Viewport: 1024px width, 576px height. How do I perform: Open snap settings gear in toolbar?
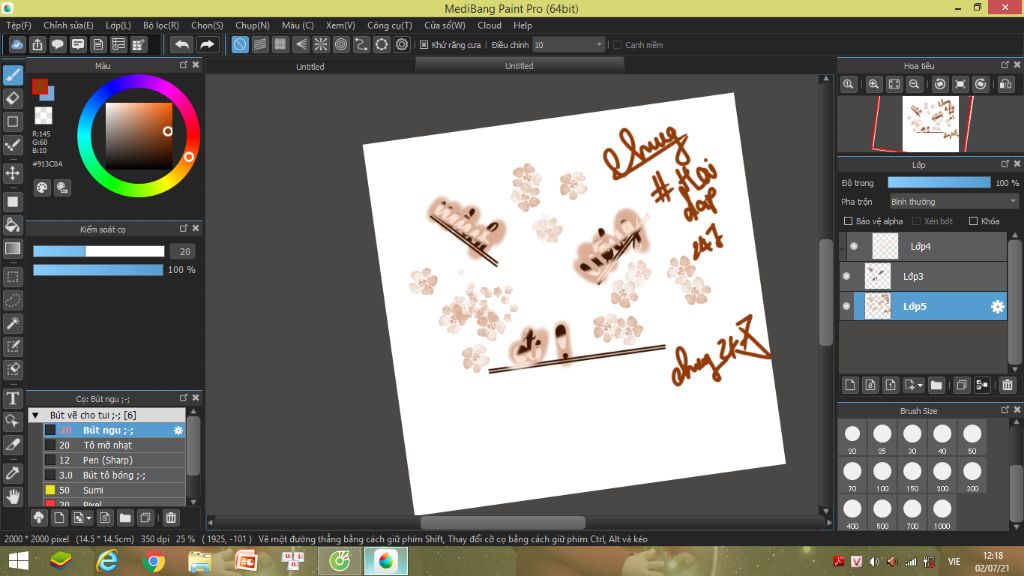pyautogui.click(x=402, y=44)
